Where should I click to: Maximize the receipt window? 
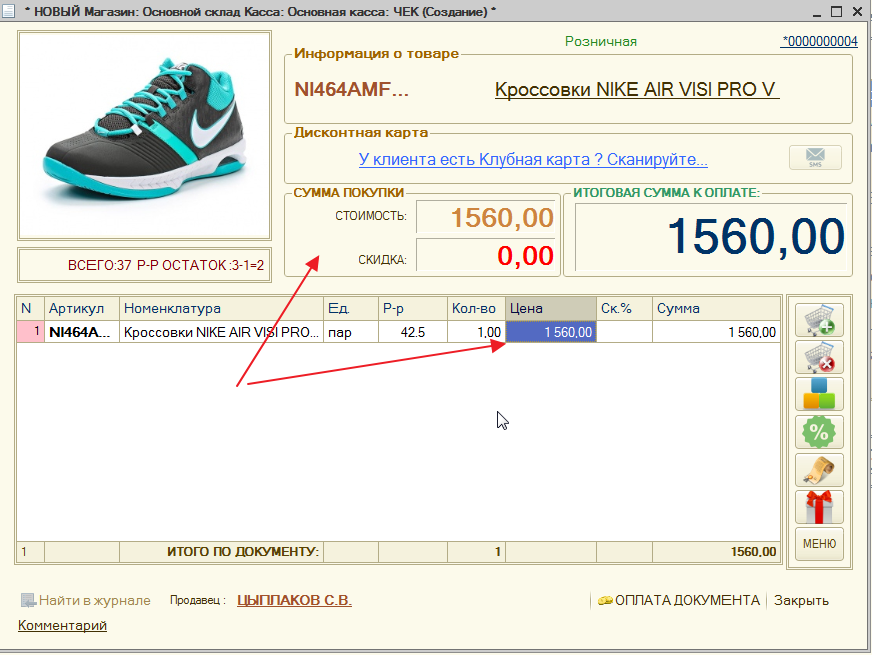point(836,11)
